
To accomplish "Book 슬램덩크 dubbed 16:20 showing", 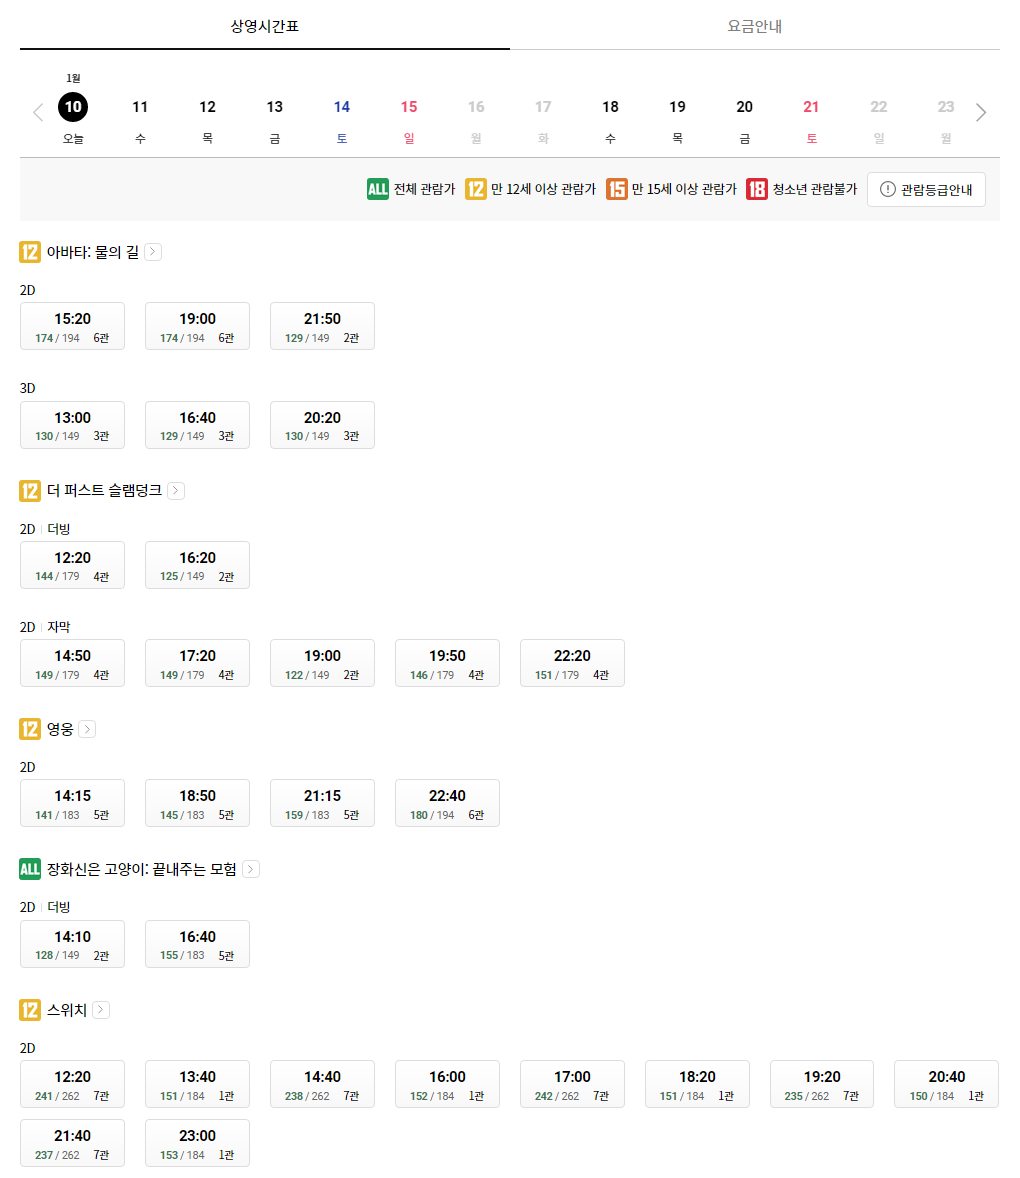I will [x=198, y=565].
